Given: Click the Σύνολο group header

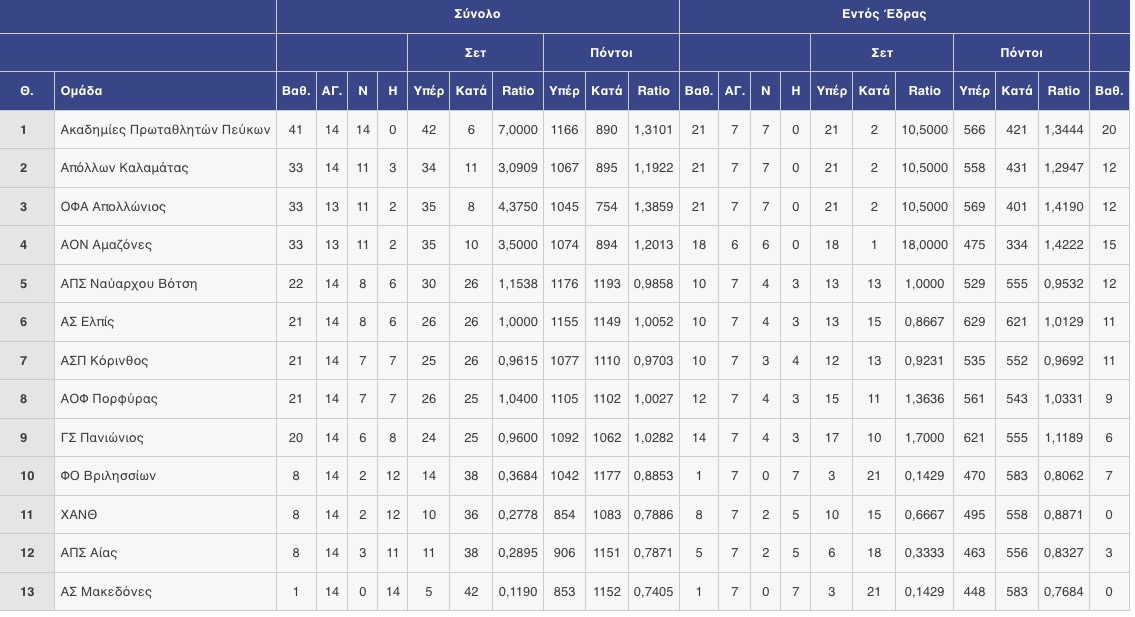Looking at the screenshot, I should (477, 14).
